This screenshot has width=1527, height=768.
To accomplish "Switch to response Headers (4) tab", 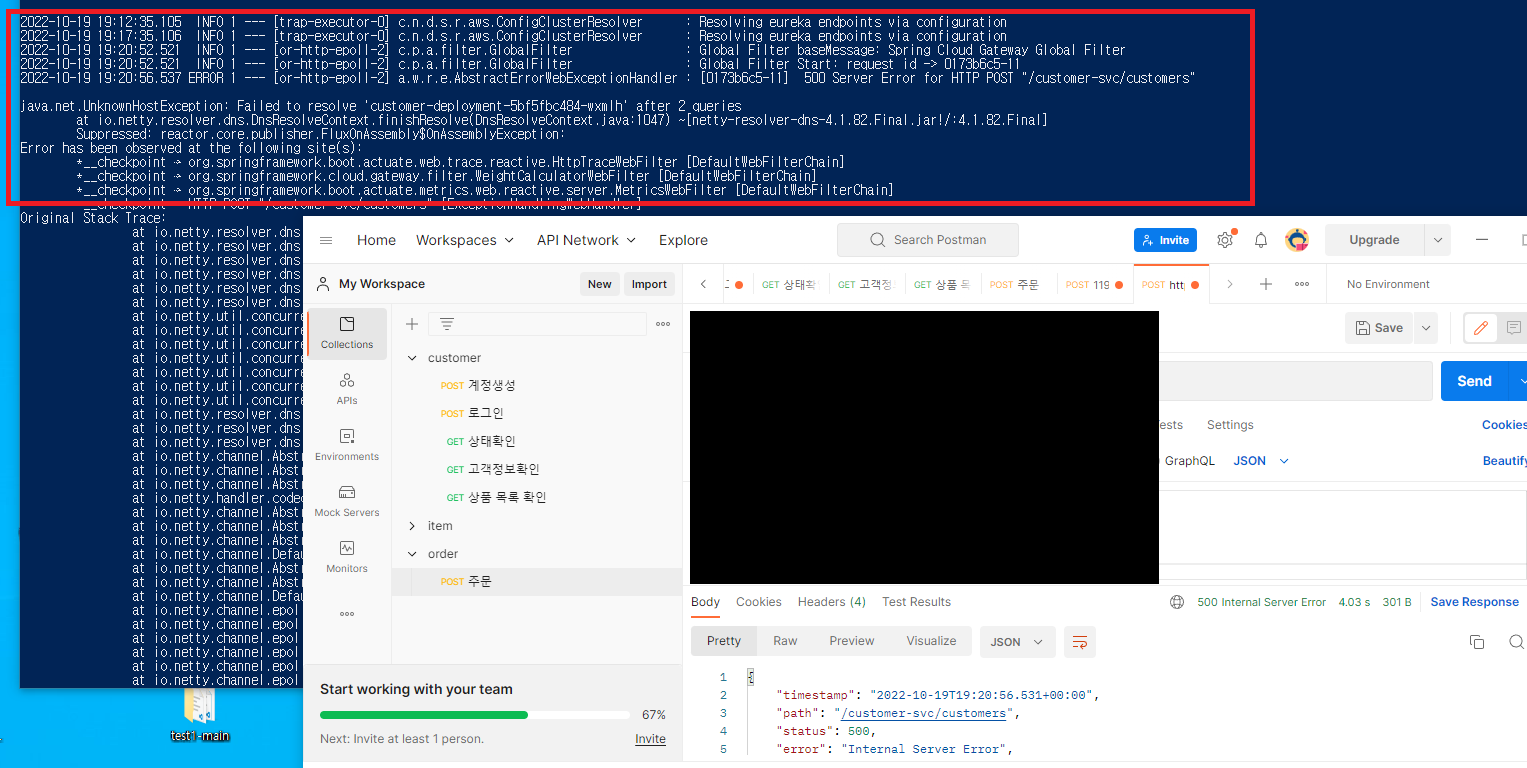I will tap(832, 602).
